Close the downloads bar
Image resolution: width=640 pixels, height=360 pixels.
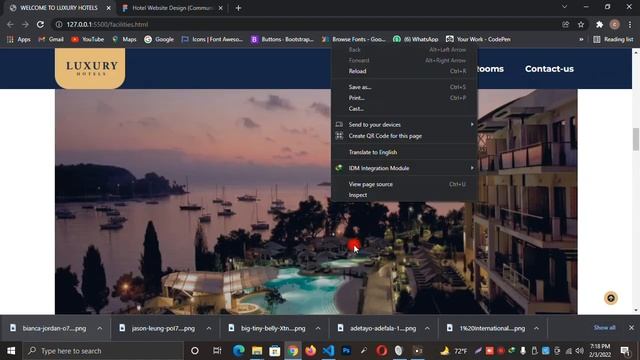tap(631, 328)
